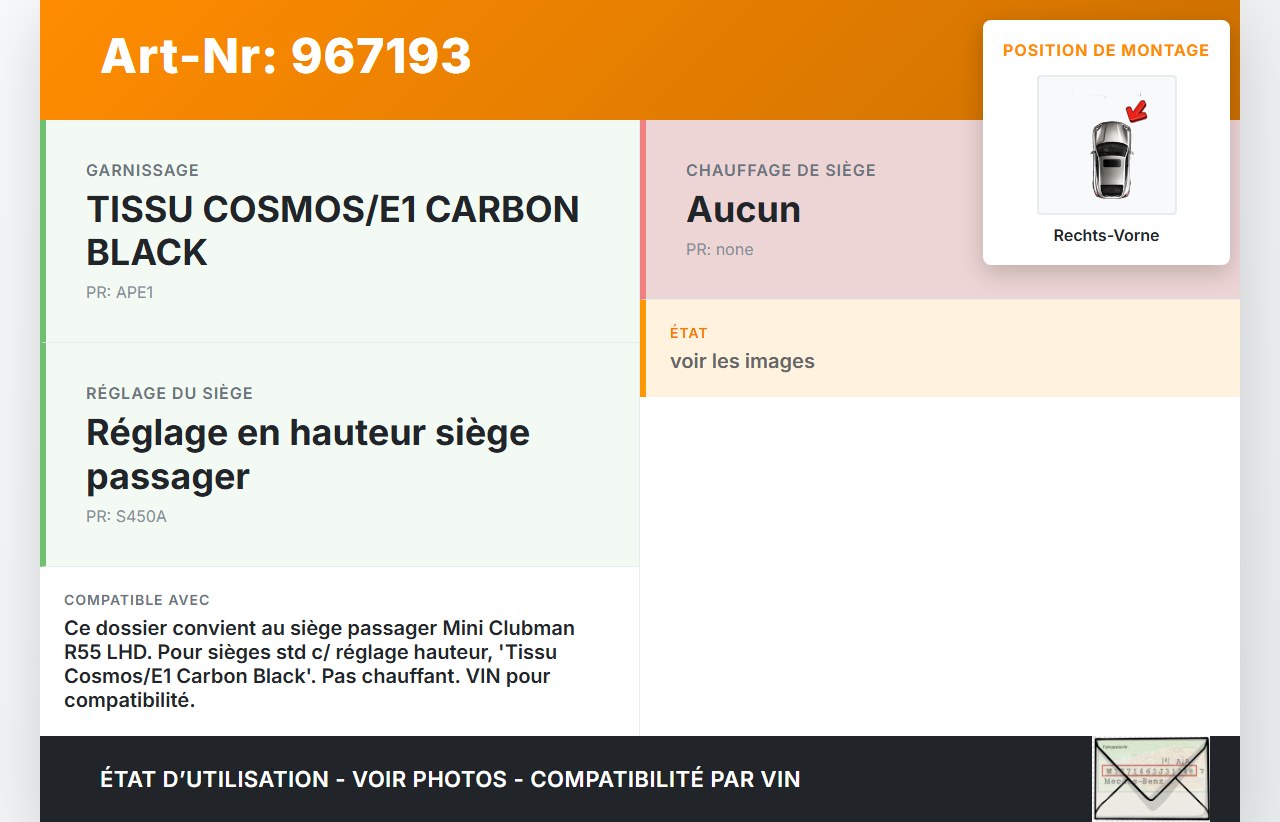This screenshot has height=822, width=1280.
Task: Click the Mini Clubman R55 compatibility description
Action: click(320, 664)
